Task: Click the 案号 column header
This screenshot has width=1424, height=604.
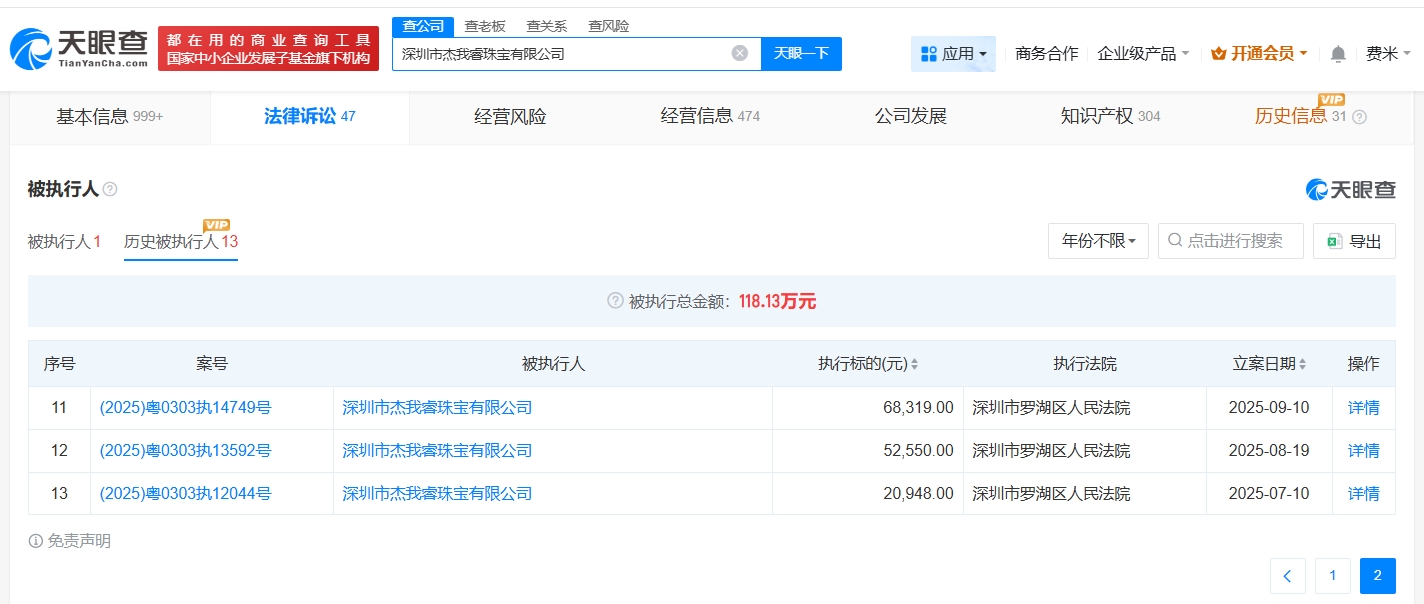Action: click(212, 364)
